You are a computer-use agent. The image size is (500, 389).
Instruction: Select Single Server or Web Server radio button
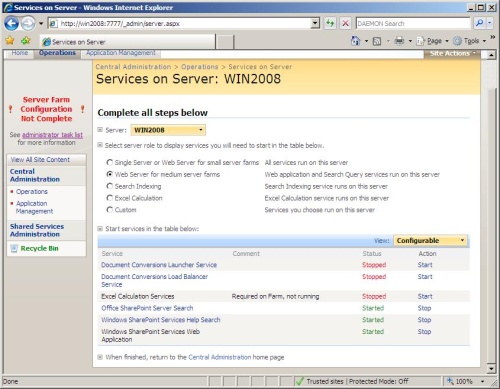[x=109, y=162]
